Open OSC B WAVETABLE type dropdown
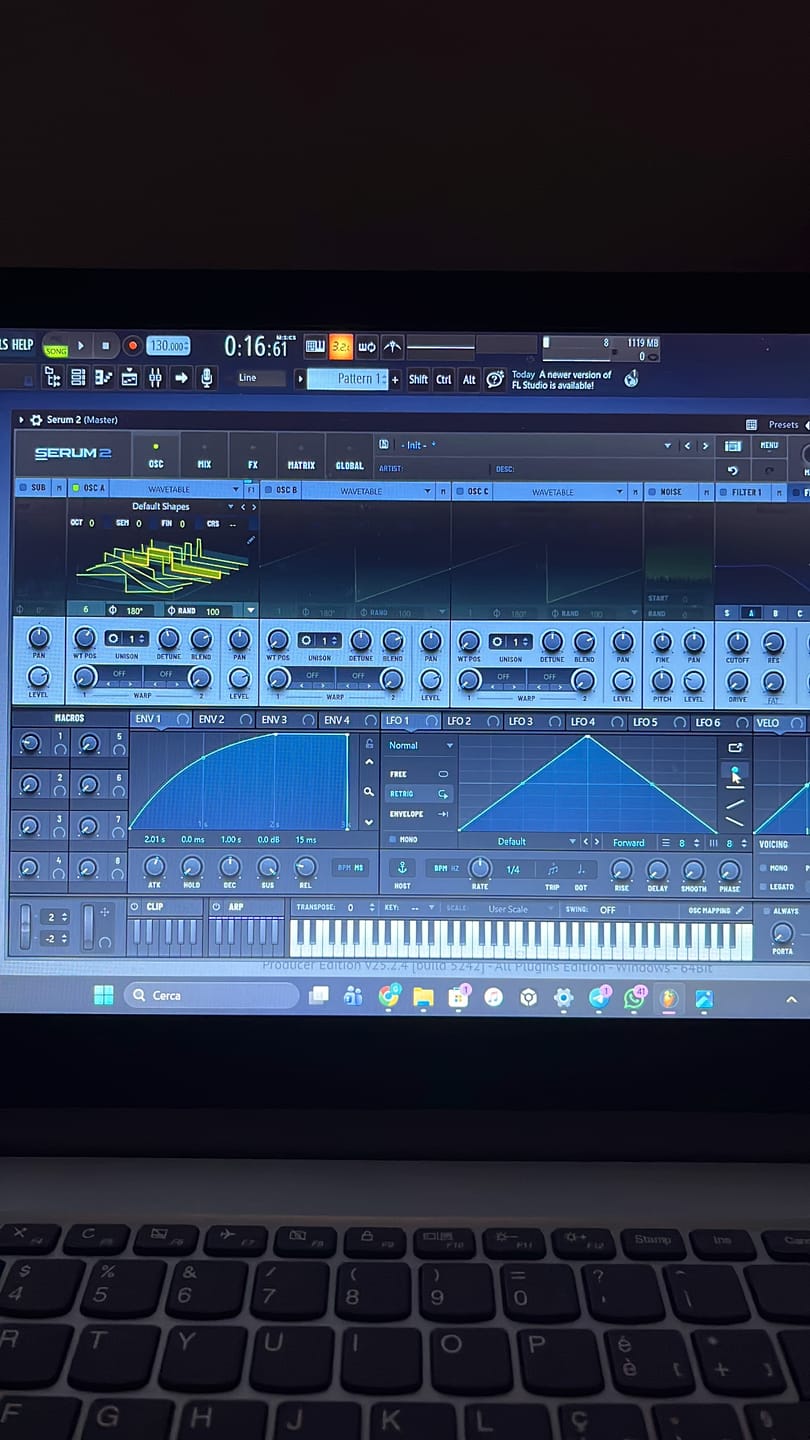810x1440 pixels. click(367, 491)
